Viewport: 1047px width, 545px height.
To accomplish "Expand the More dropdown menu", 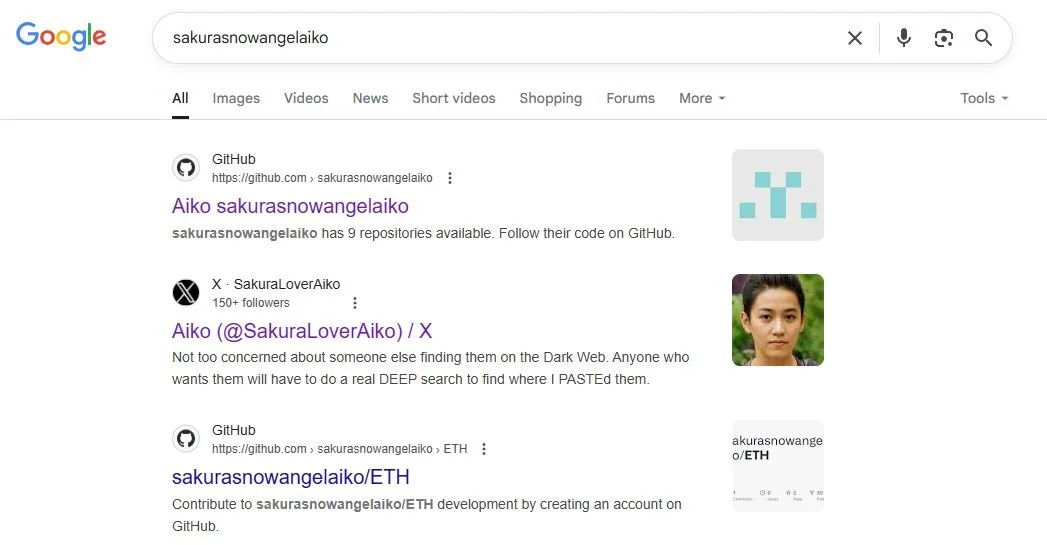I will tap(702, 98).
